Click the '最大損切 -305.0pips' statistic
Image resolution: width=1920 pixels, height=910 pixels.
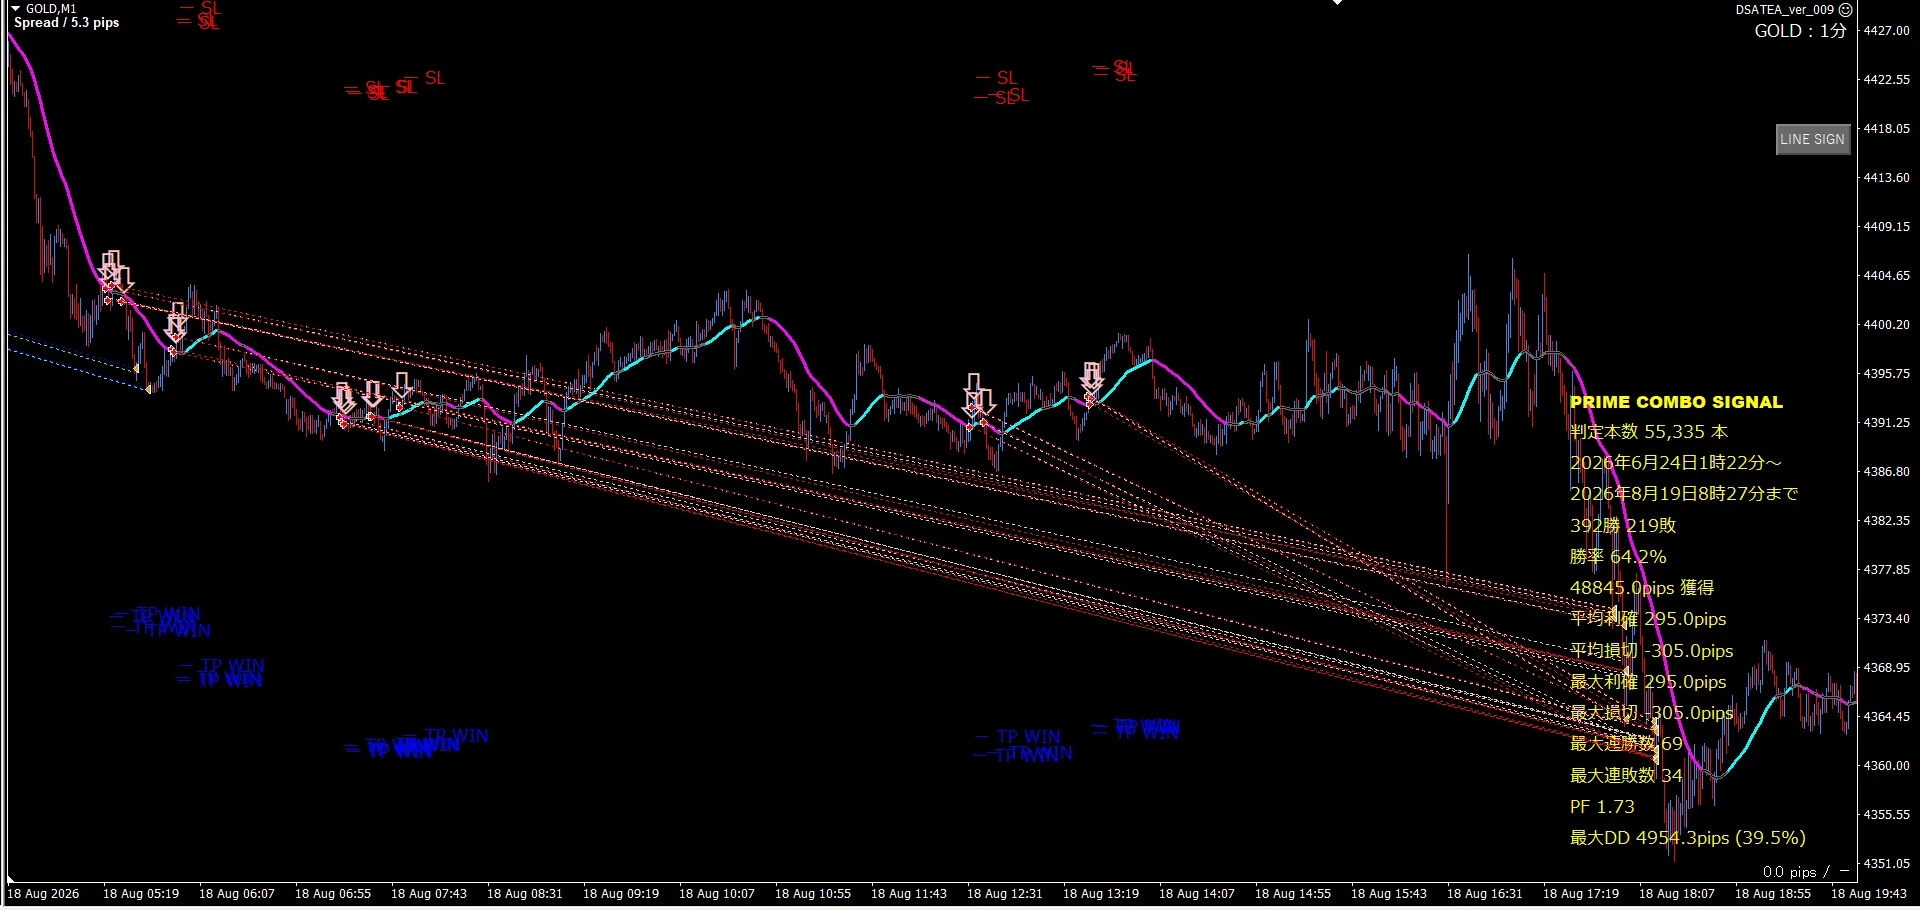(1651, 713)
